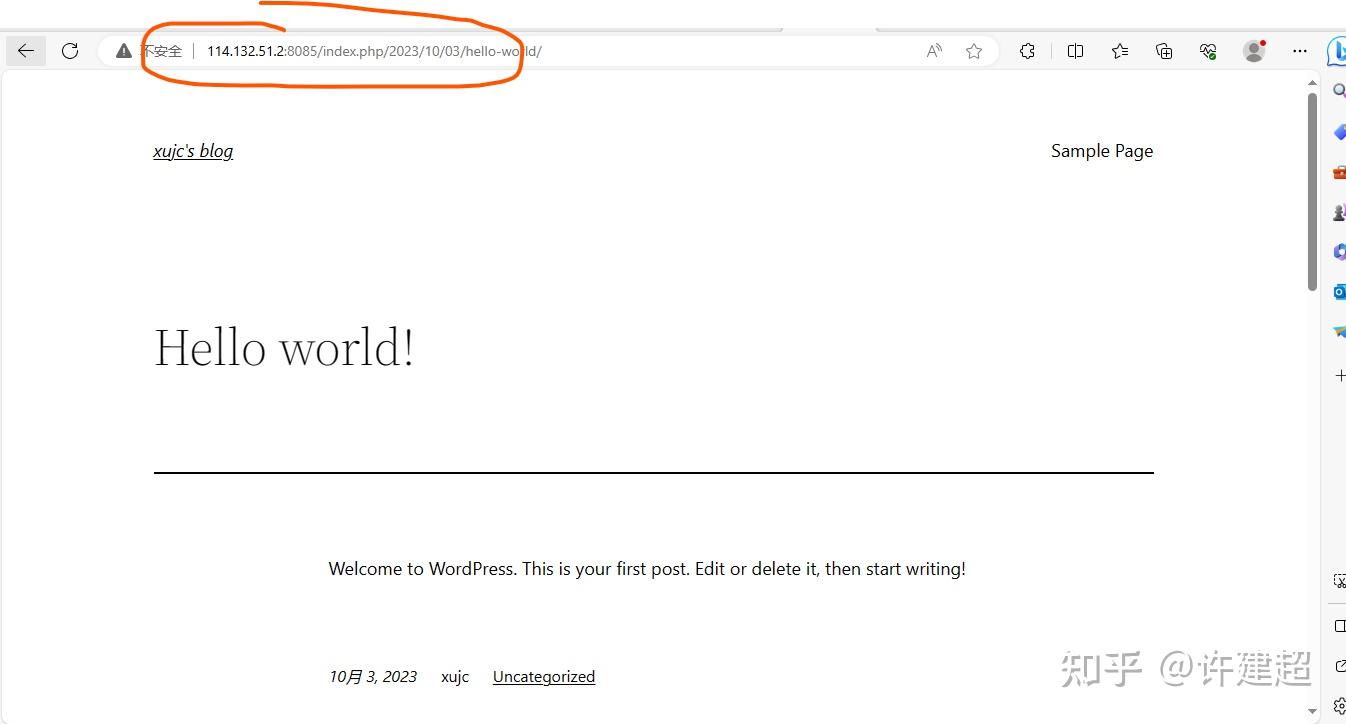Open the Uncategorized category link
This screenshot has width=1346, height=724.
544,677
